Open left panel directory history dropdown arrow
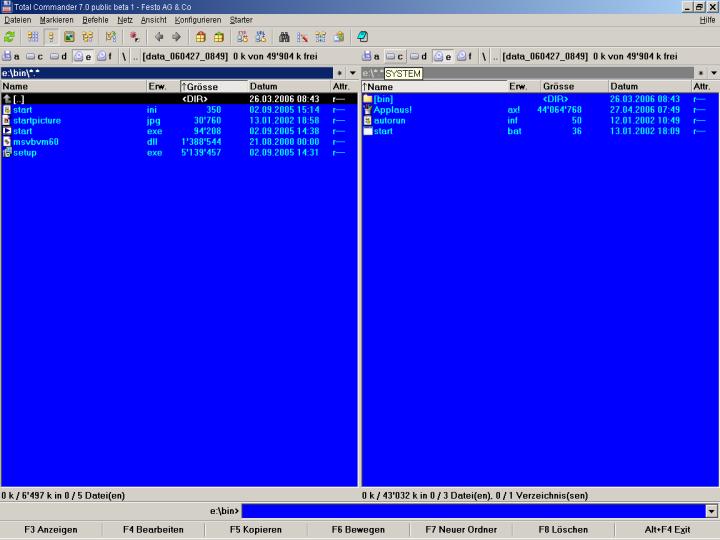Viewport: 720px width, 540px height. click(x=353, y=73)
